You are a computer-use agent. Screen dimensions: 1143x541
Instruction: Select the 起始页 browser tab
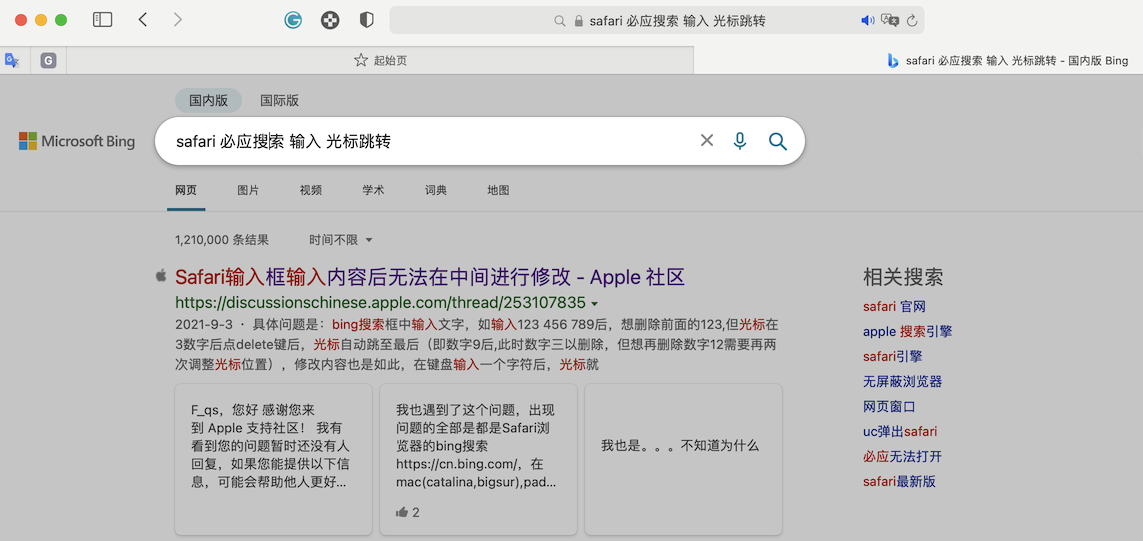pos(380,60)
